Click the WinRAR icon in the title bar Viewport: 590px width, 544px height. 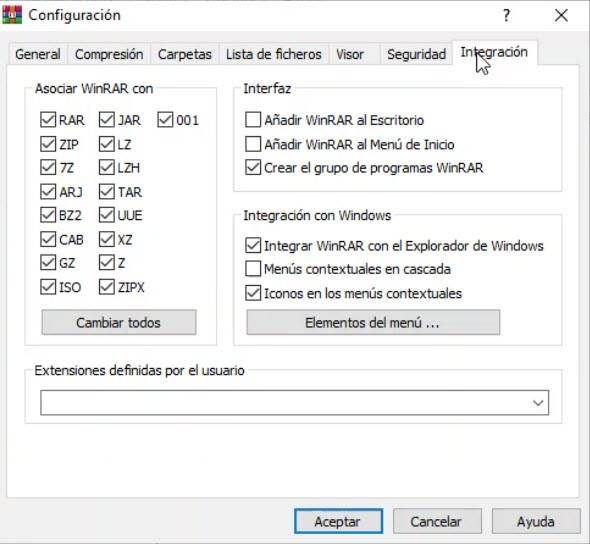(x=12, y=15)
